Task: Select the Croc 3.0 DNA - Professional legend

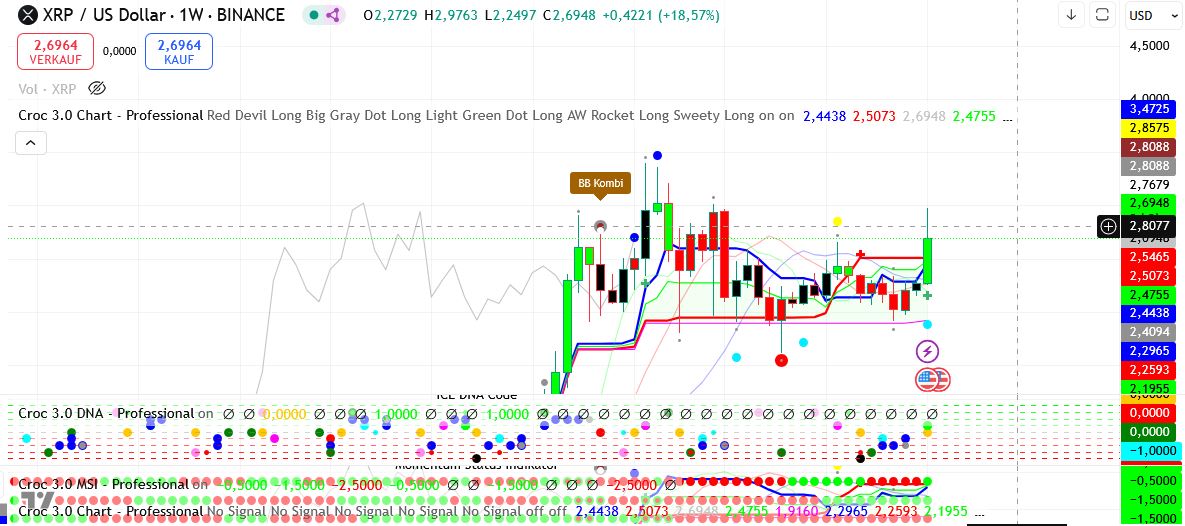Action: pyautogui.click(x=106, y=413)
